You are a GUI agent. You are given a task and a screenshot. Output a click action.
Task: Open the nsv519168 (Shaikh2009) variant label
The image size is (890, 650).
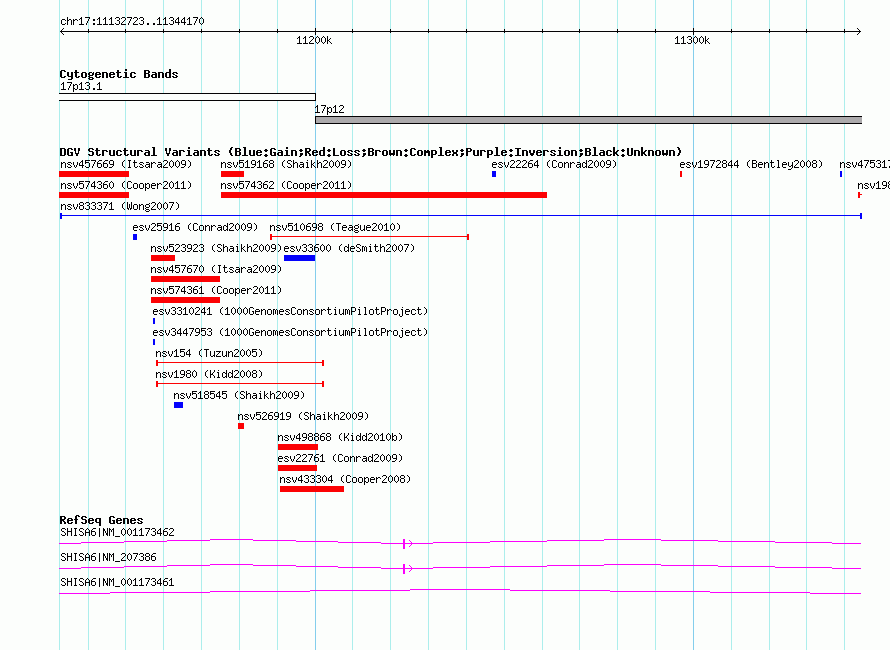tap(286, 164)
